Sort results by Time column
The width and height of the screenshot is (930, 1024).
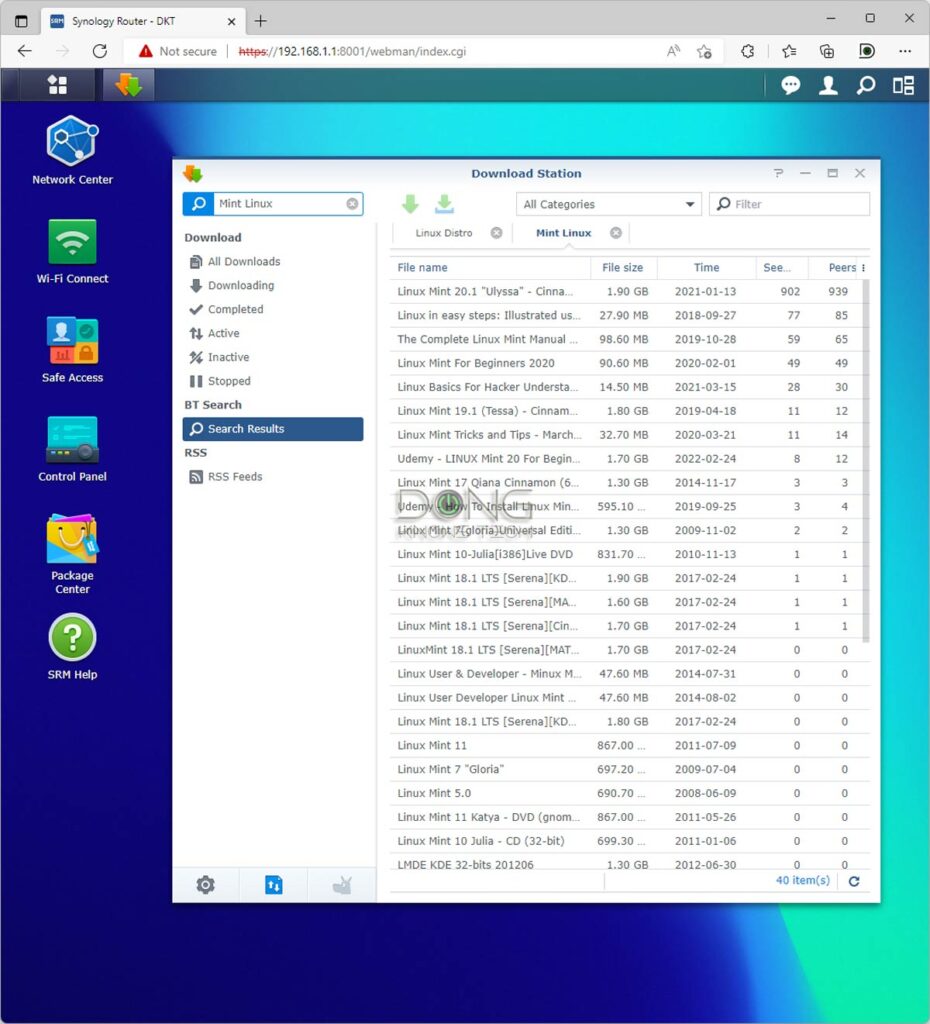coord(706,268)
